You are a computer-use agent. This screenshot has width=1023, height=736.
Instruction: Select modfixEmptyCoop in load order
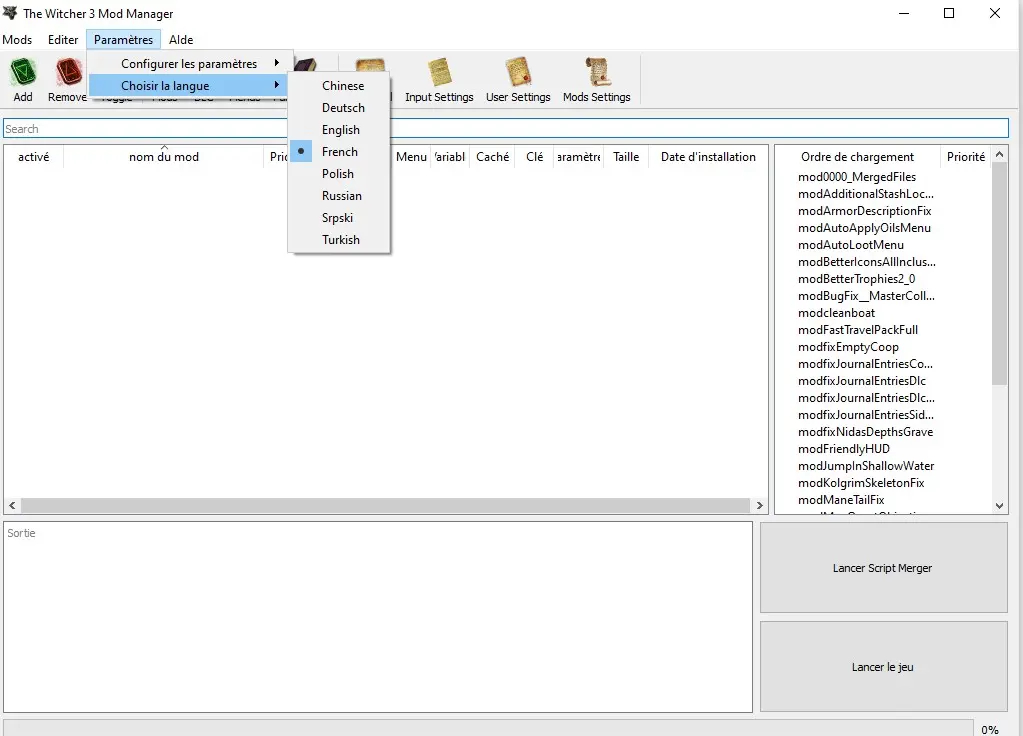(x=848, y=346)
